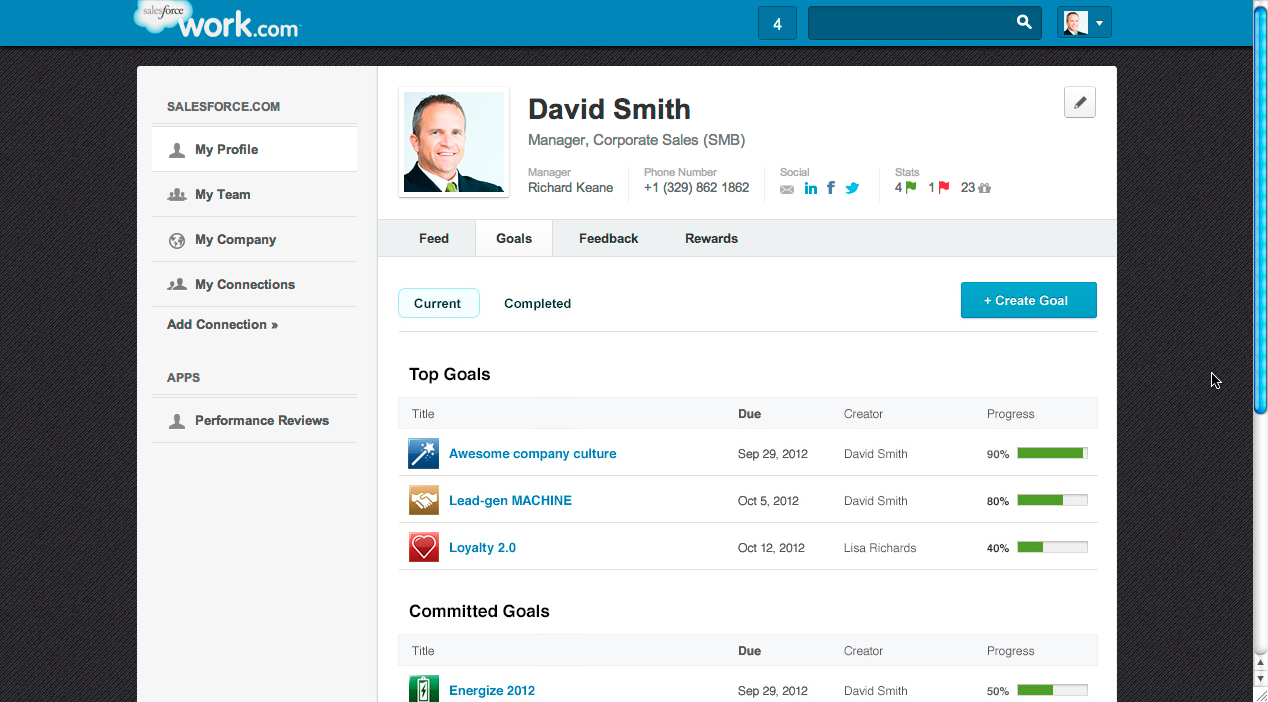The width and height of the screenshot is (1268, 702).
Task: Click the magnifier search icon
Action: pyautogui.click(x=1024, y=22)
